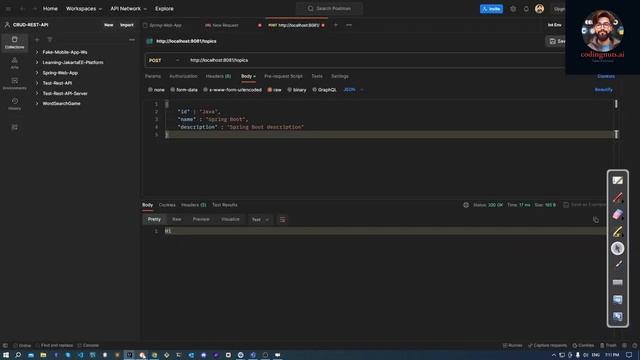Click the request URL input field

(x=376, y=60)
